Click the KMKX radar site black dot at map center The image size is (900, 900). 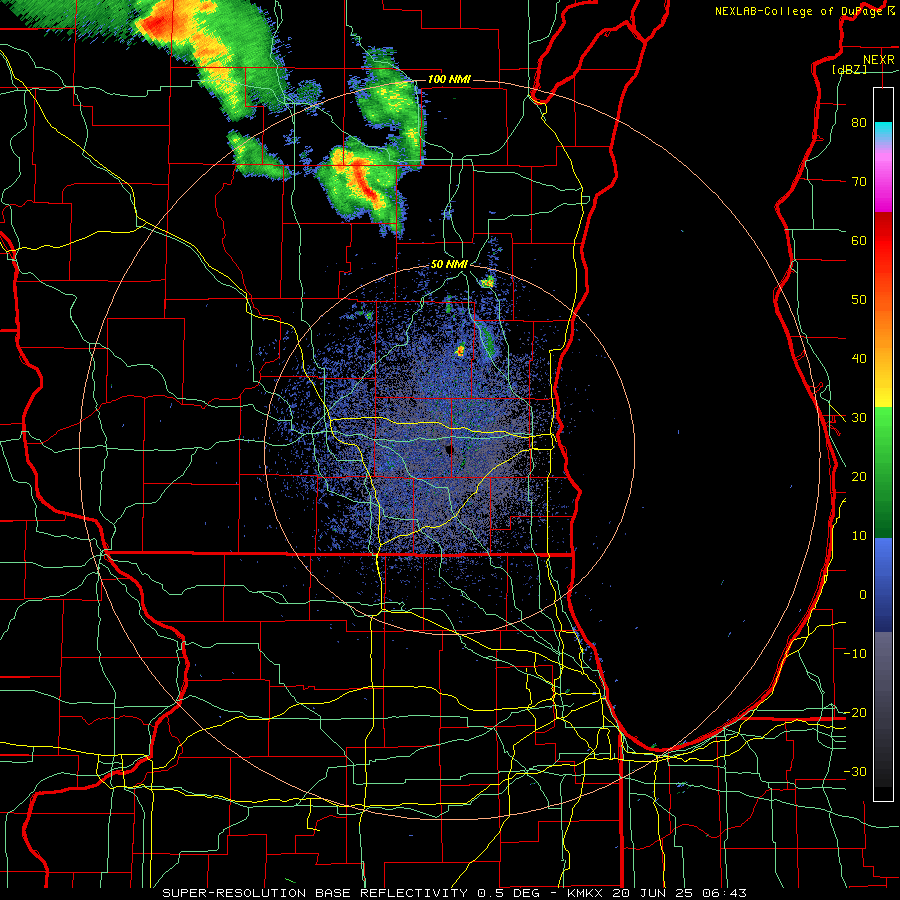(449, 449)
